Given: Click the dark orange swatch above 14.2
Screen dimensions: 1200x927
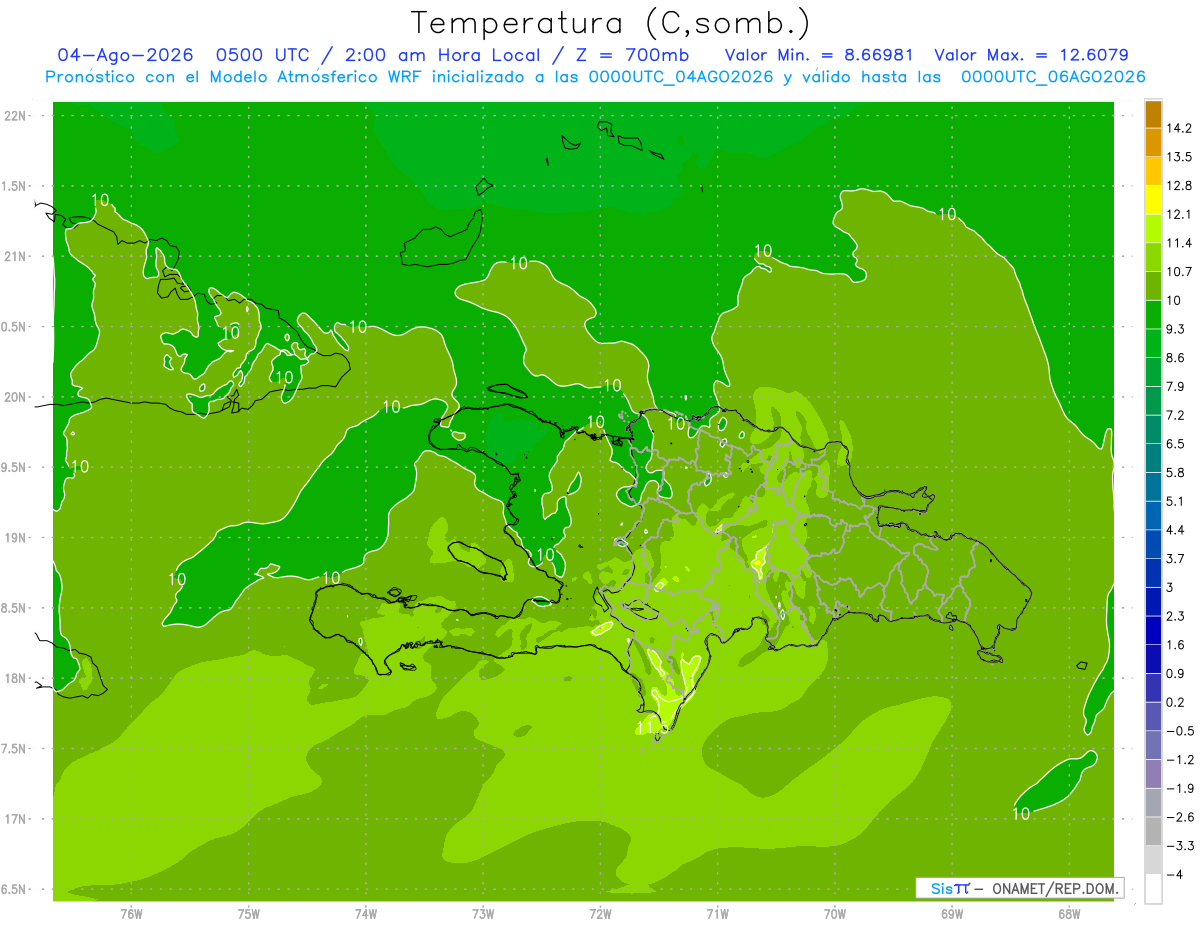Looking at the screenshot, I should pos(1153,114).
